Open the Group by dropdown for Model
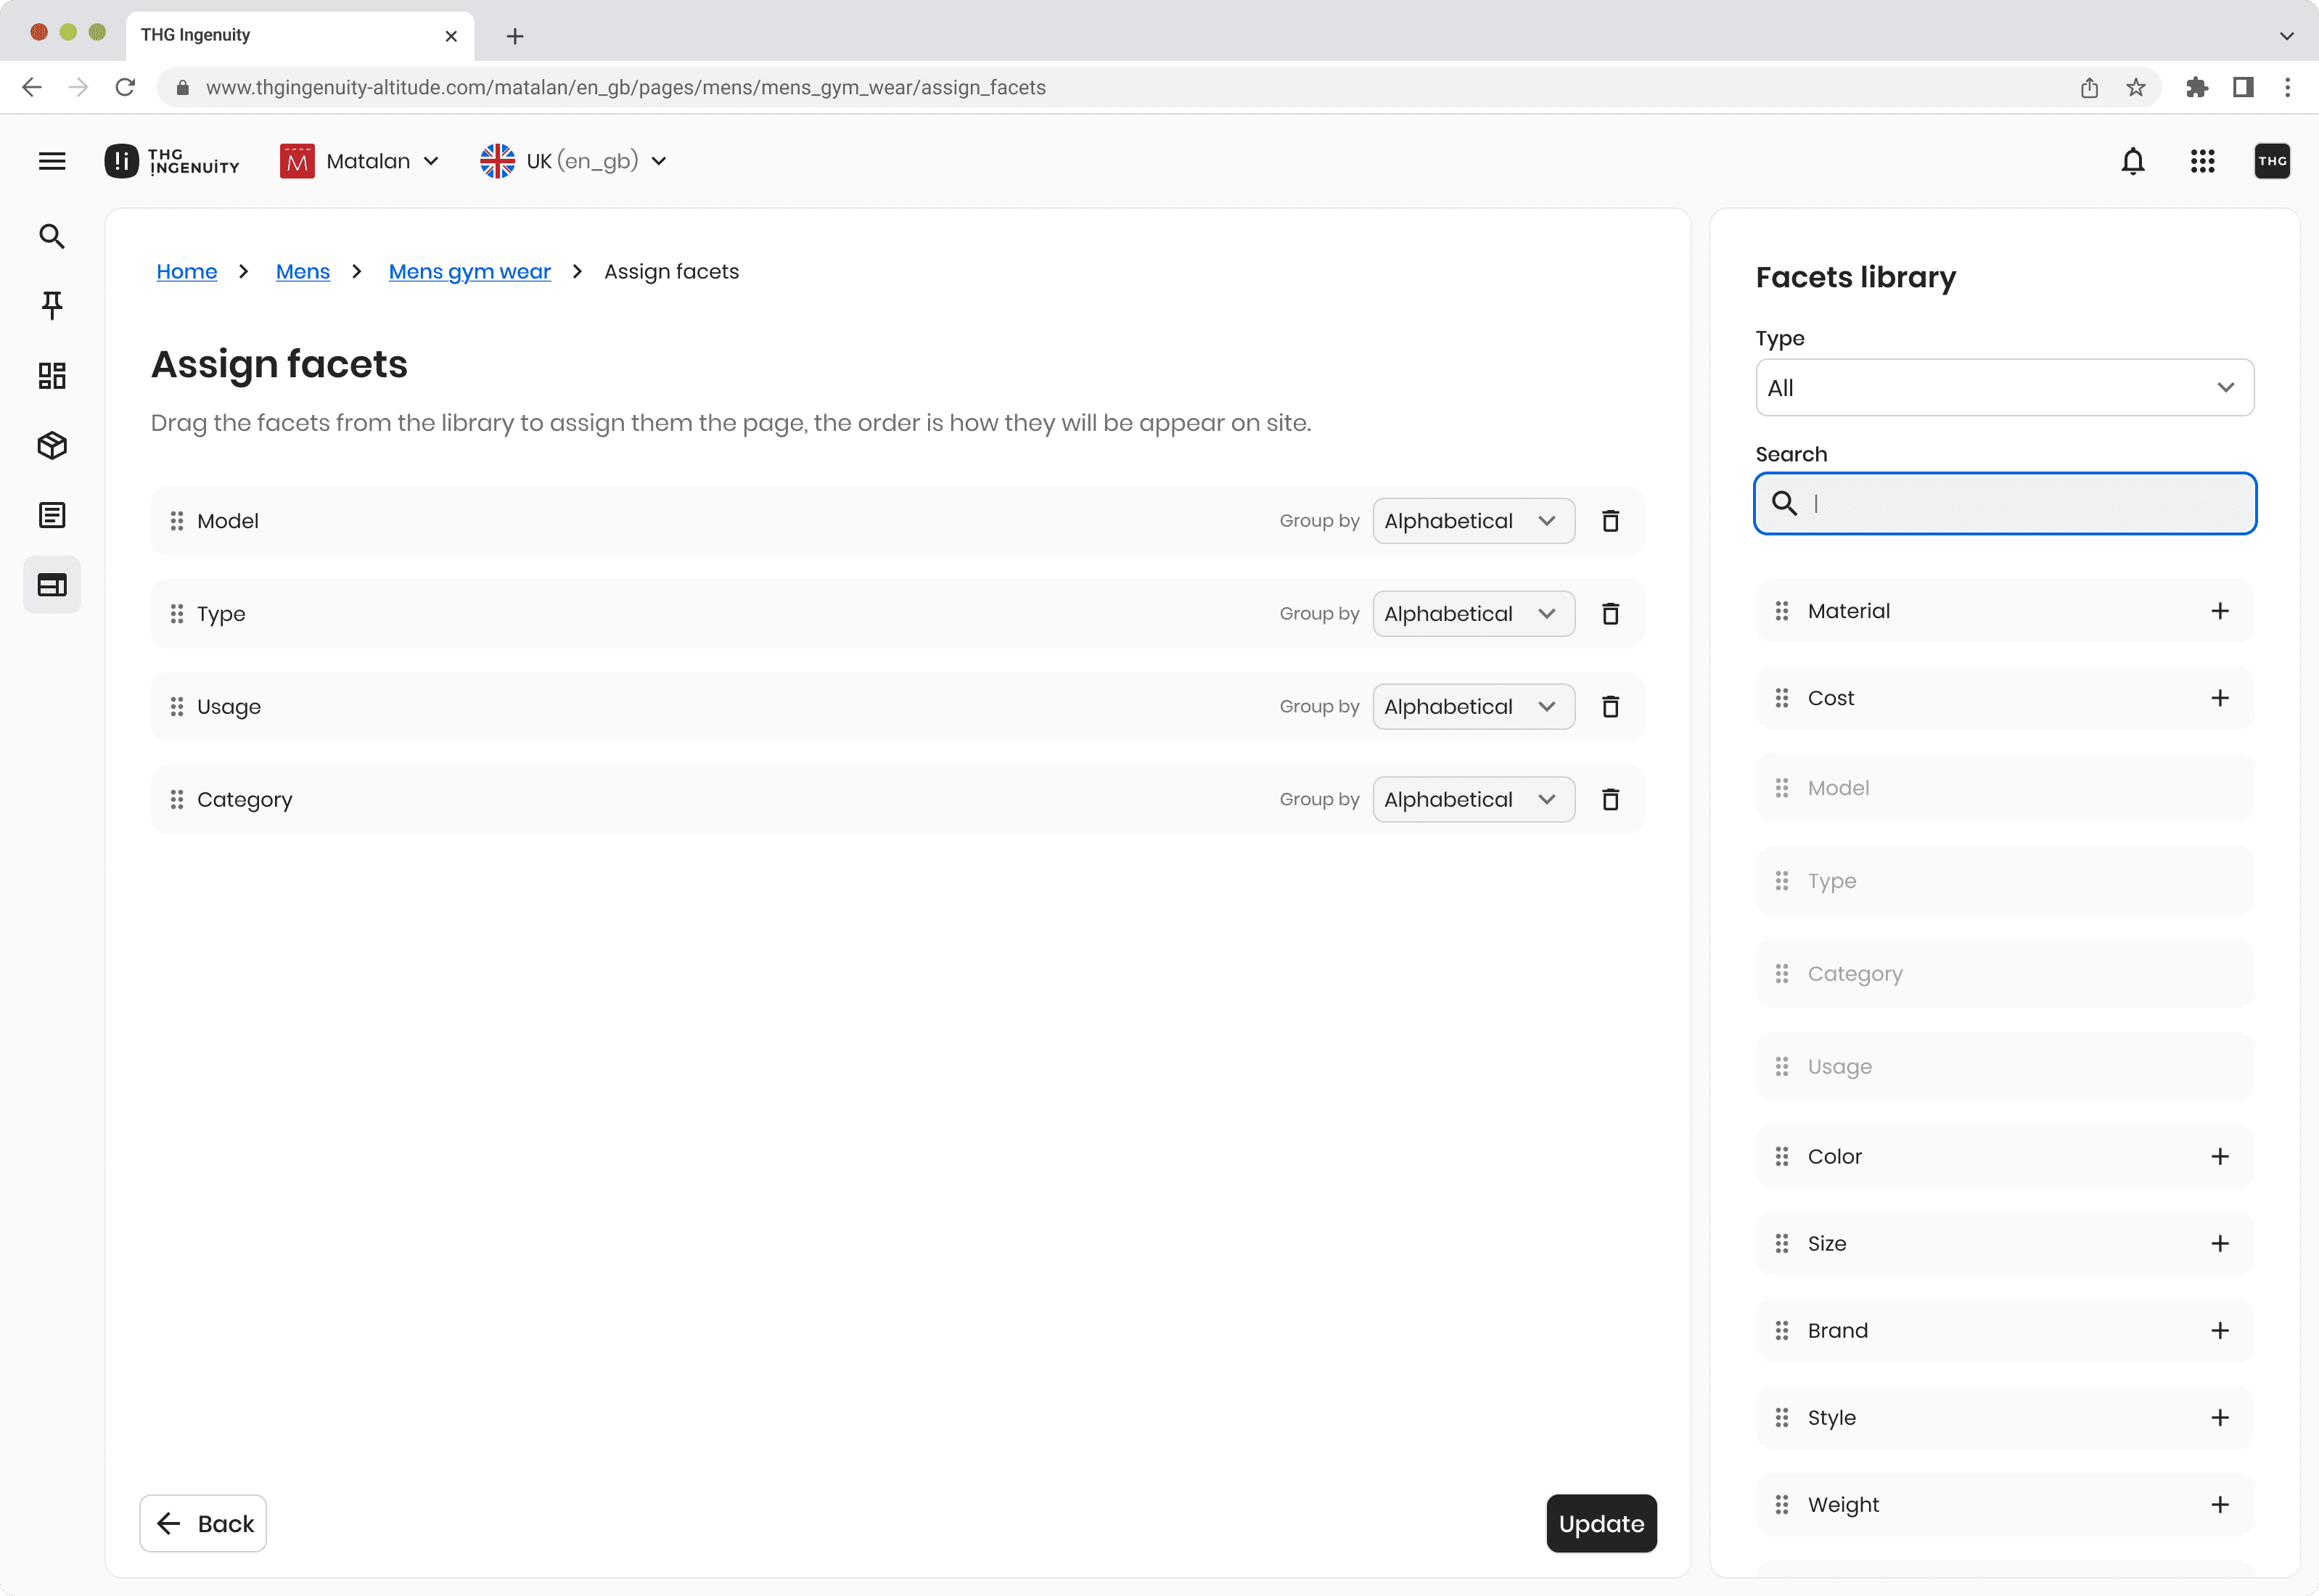 pyautogui.click(x=1473, y=521)
